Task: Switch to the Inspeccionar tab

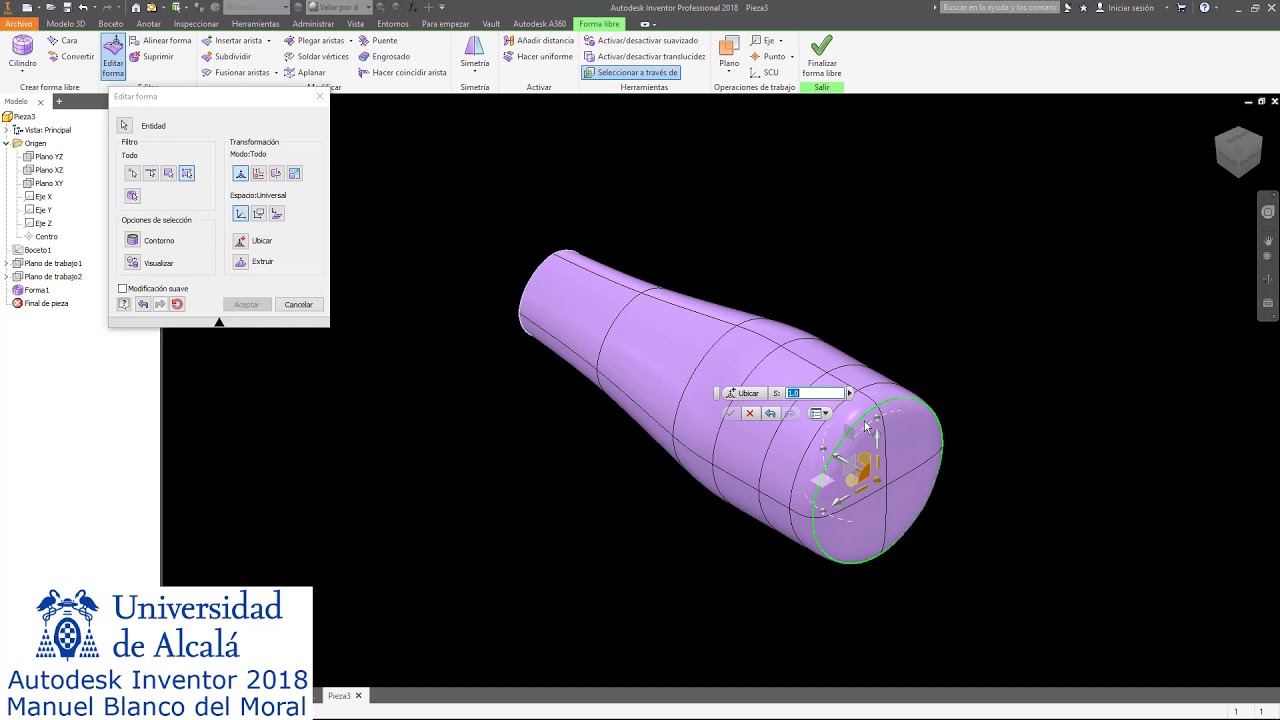Action: pyautogui.click(x=196, y=24)
